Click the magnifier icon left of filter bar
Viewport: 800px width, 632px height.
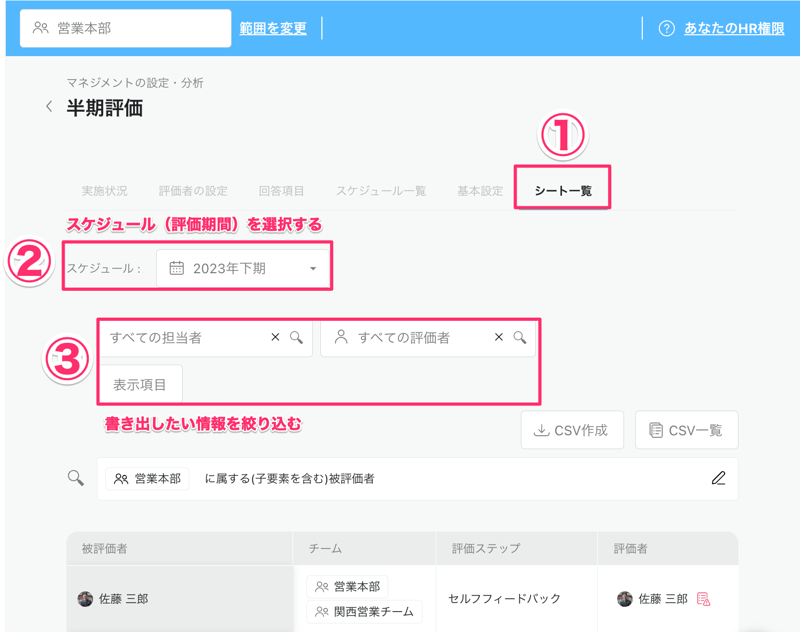(76, 479)
